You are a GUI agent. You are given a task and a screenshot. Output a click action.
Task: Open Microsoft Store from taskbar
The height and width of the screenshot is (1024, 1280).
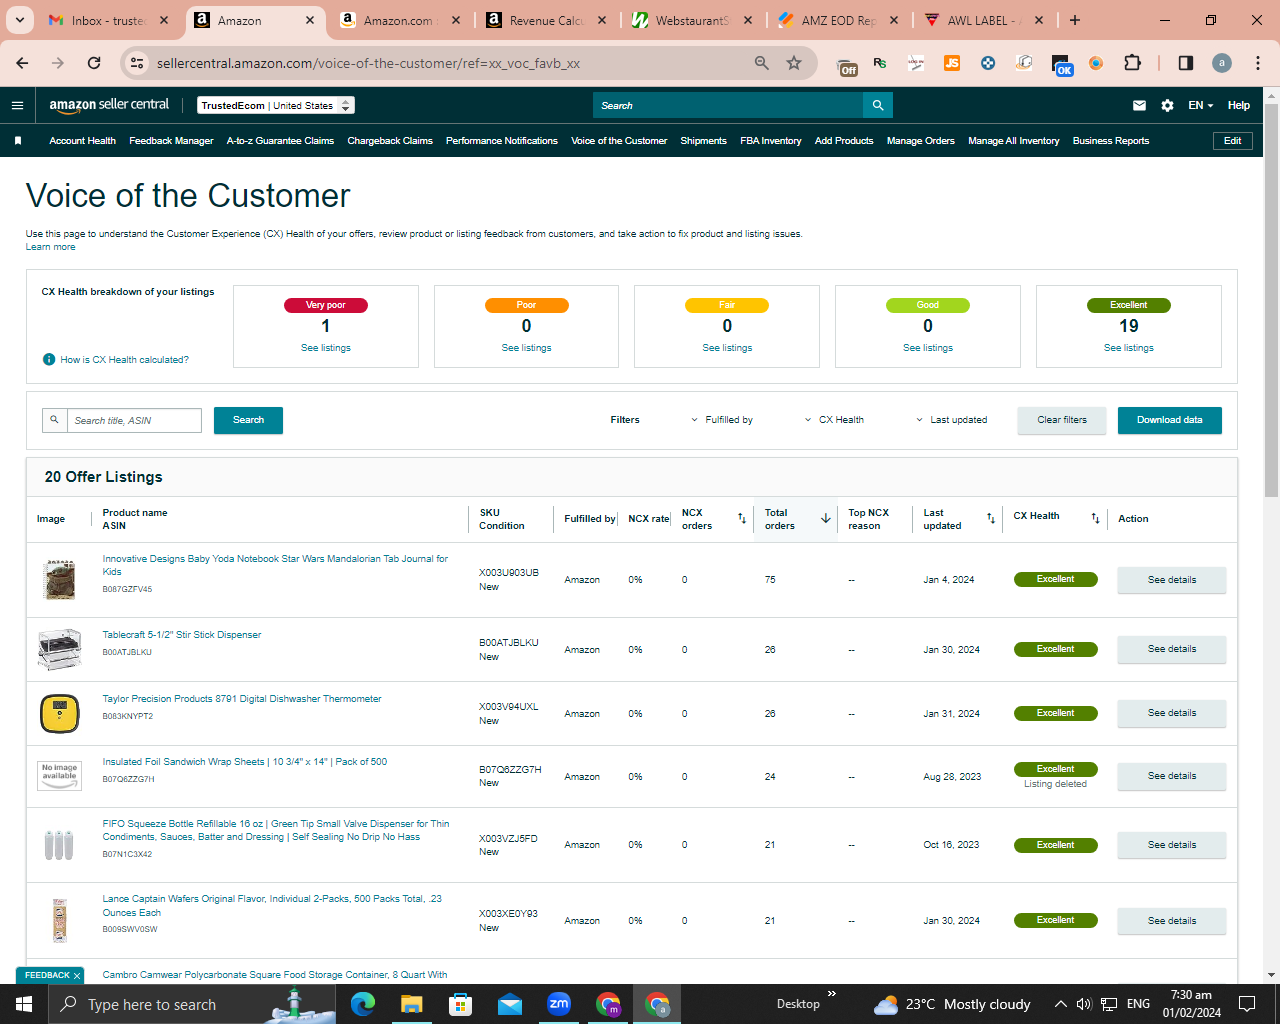point(461,1004)
